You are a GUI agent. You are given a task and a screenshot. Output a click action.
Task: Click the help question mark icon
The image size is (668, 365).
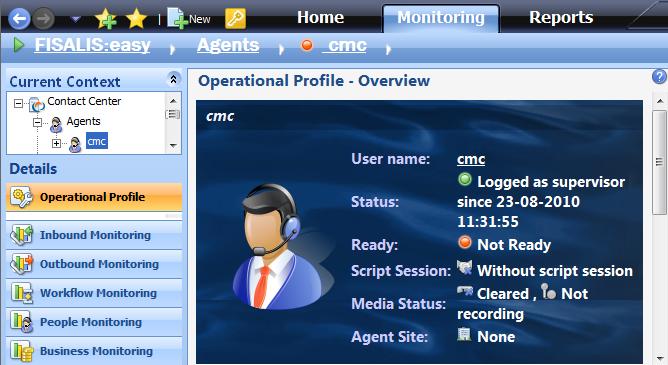point(659,77)
